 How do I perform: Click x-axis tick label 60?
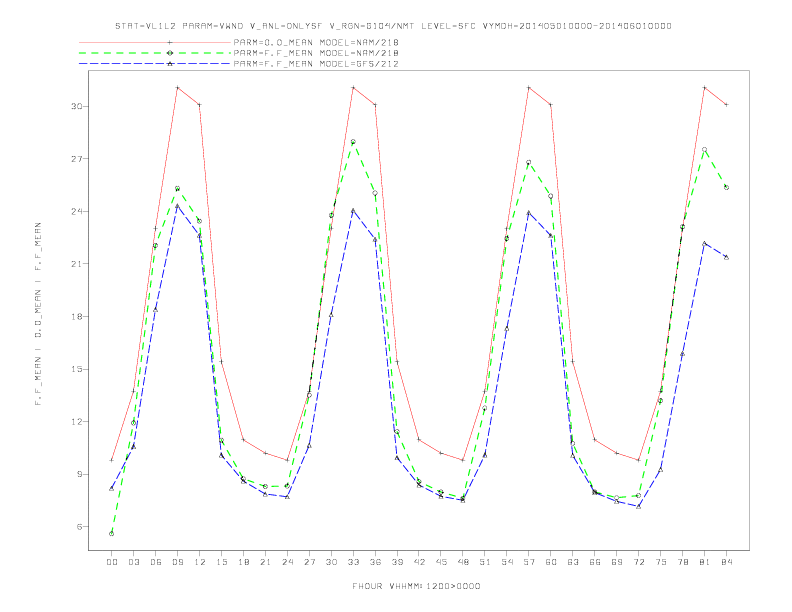click(x=551, y=562)
